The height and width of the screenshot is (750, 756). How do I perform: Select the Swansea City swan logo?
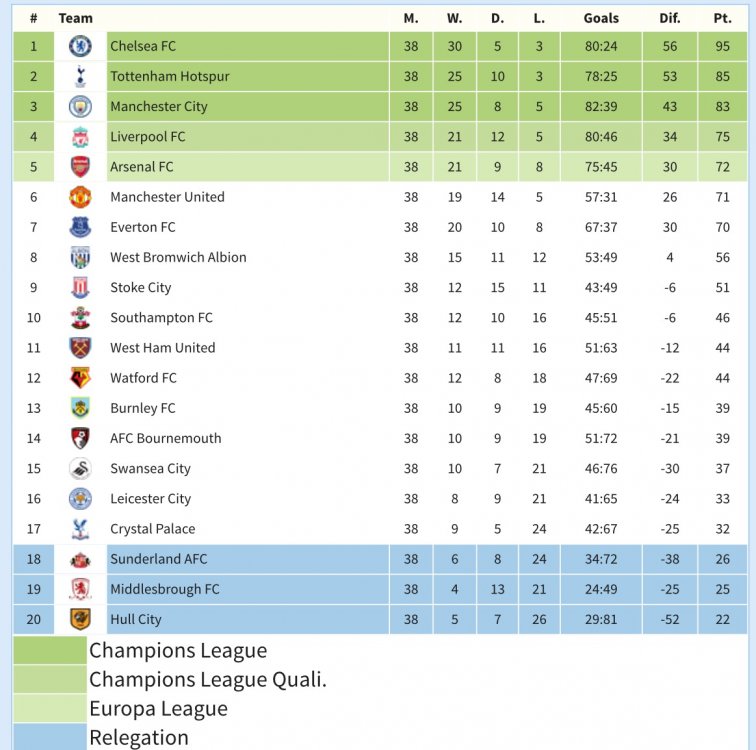(81, 469)
